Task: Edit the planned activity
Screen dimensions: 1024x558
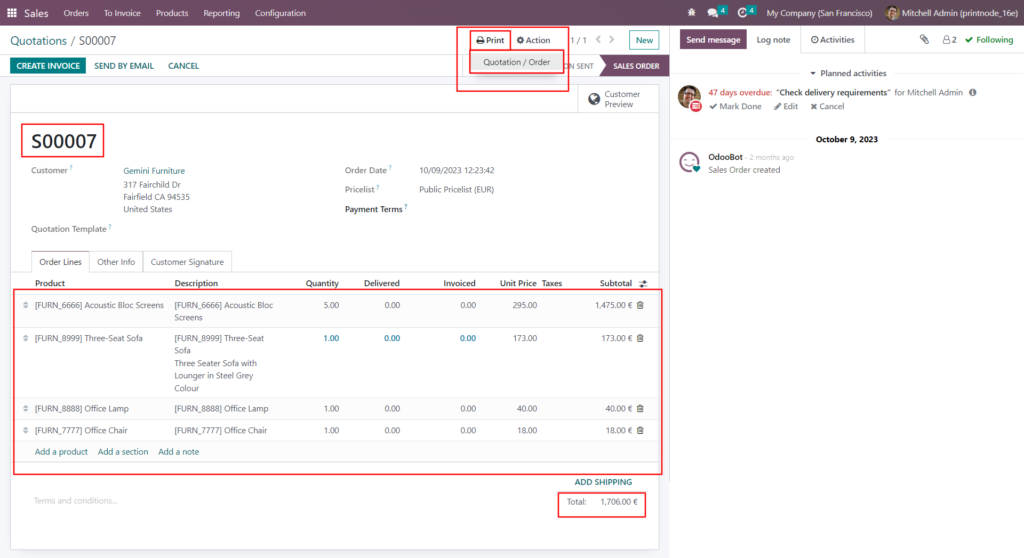Action: point(786,107)
